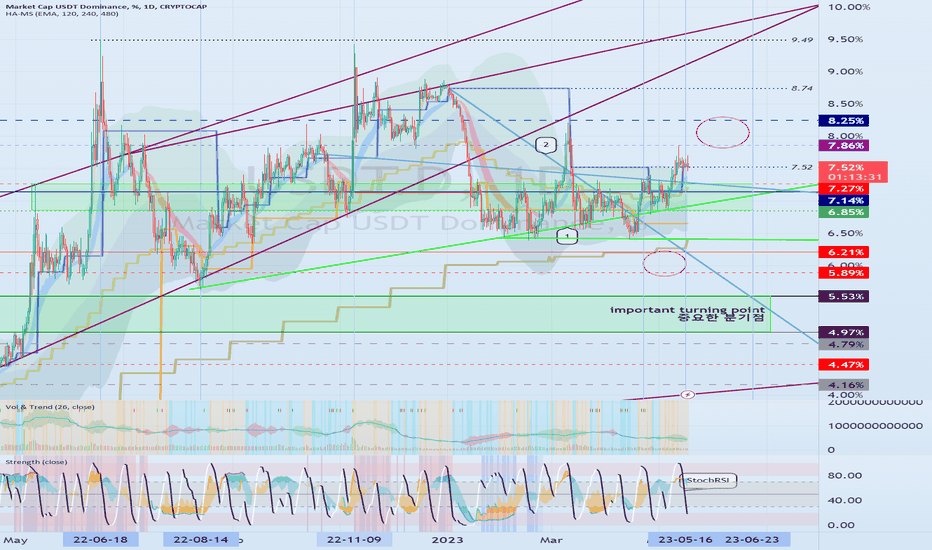Image resolution: width=932 pixels, height=550 pixels.
Task: Select the 22-06-18 date marker
Action: 100,539
